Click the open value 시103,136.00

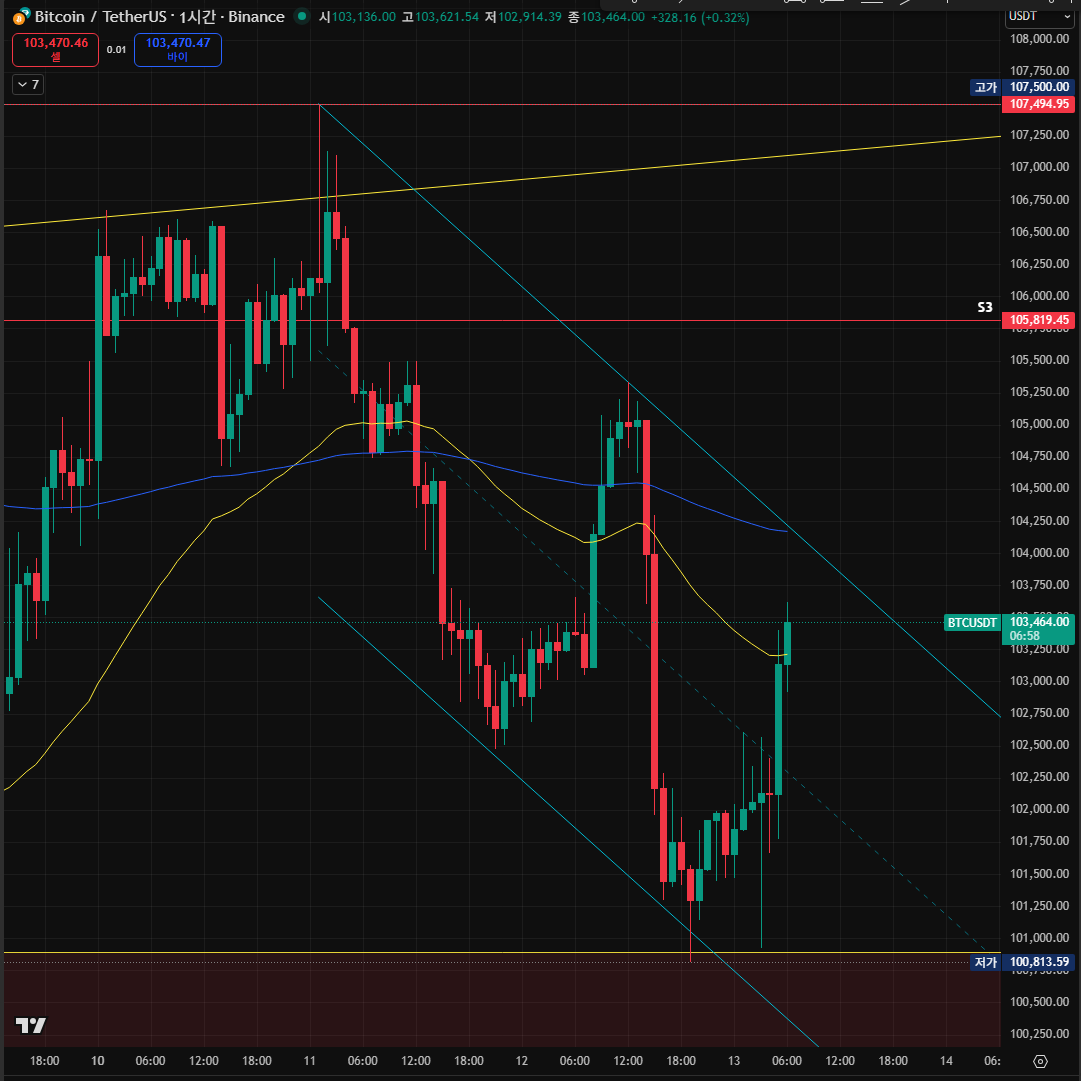click(x=357, y=17)
